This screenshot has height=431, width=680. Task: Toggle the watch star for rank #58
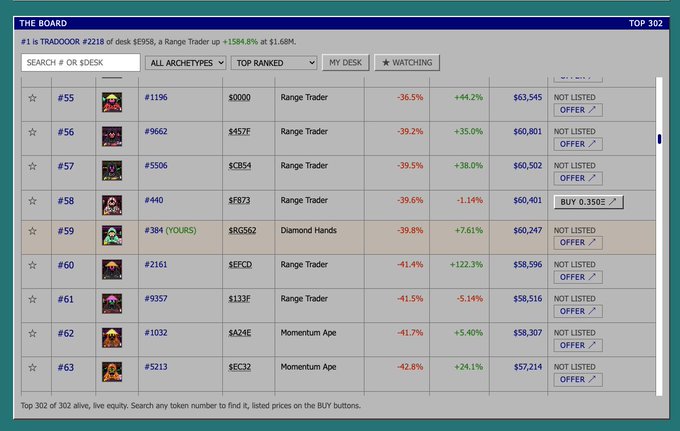pyautogui.click(x=33, y=201)
